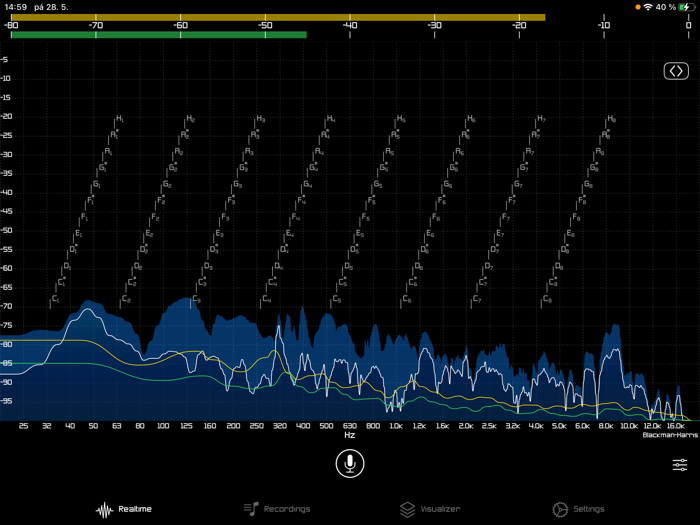
Task: Click the 1.0k frequency axis label
Action: pos(396,426)
